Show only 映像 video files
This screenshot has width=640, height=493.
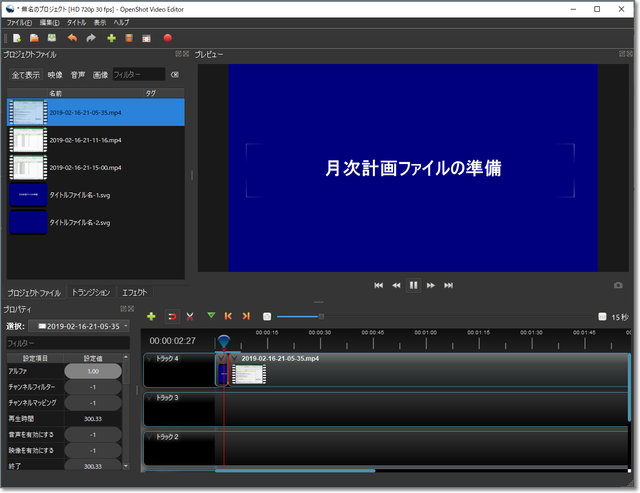(x=56, y=75)
